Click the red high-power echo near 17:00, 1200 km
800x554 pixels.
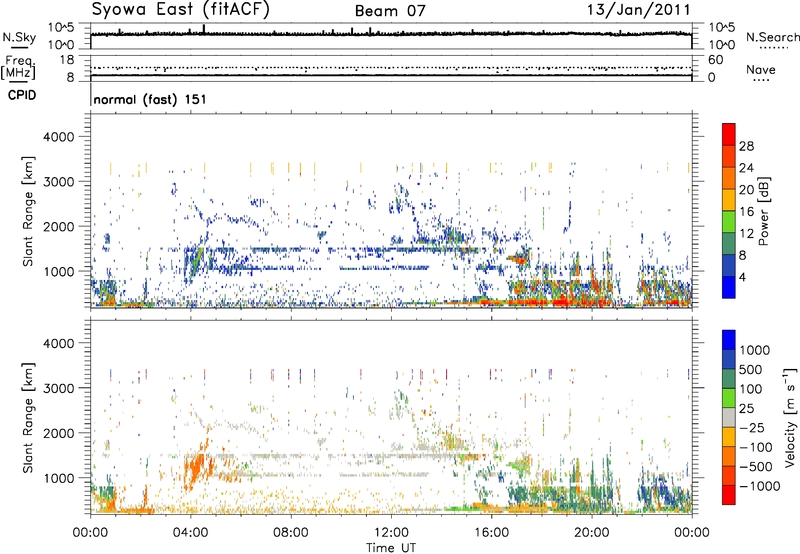coord(520,260)
